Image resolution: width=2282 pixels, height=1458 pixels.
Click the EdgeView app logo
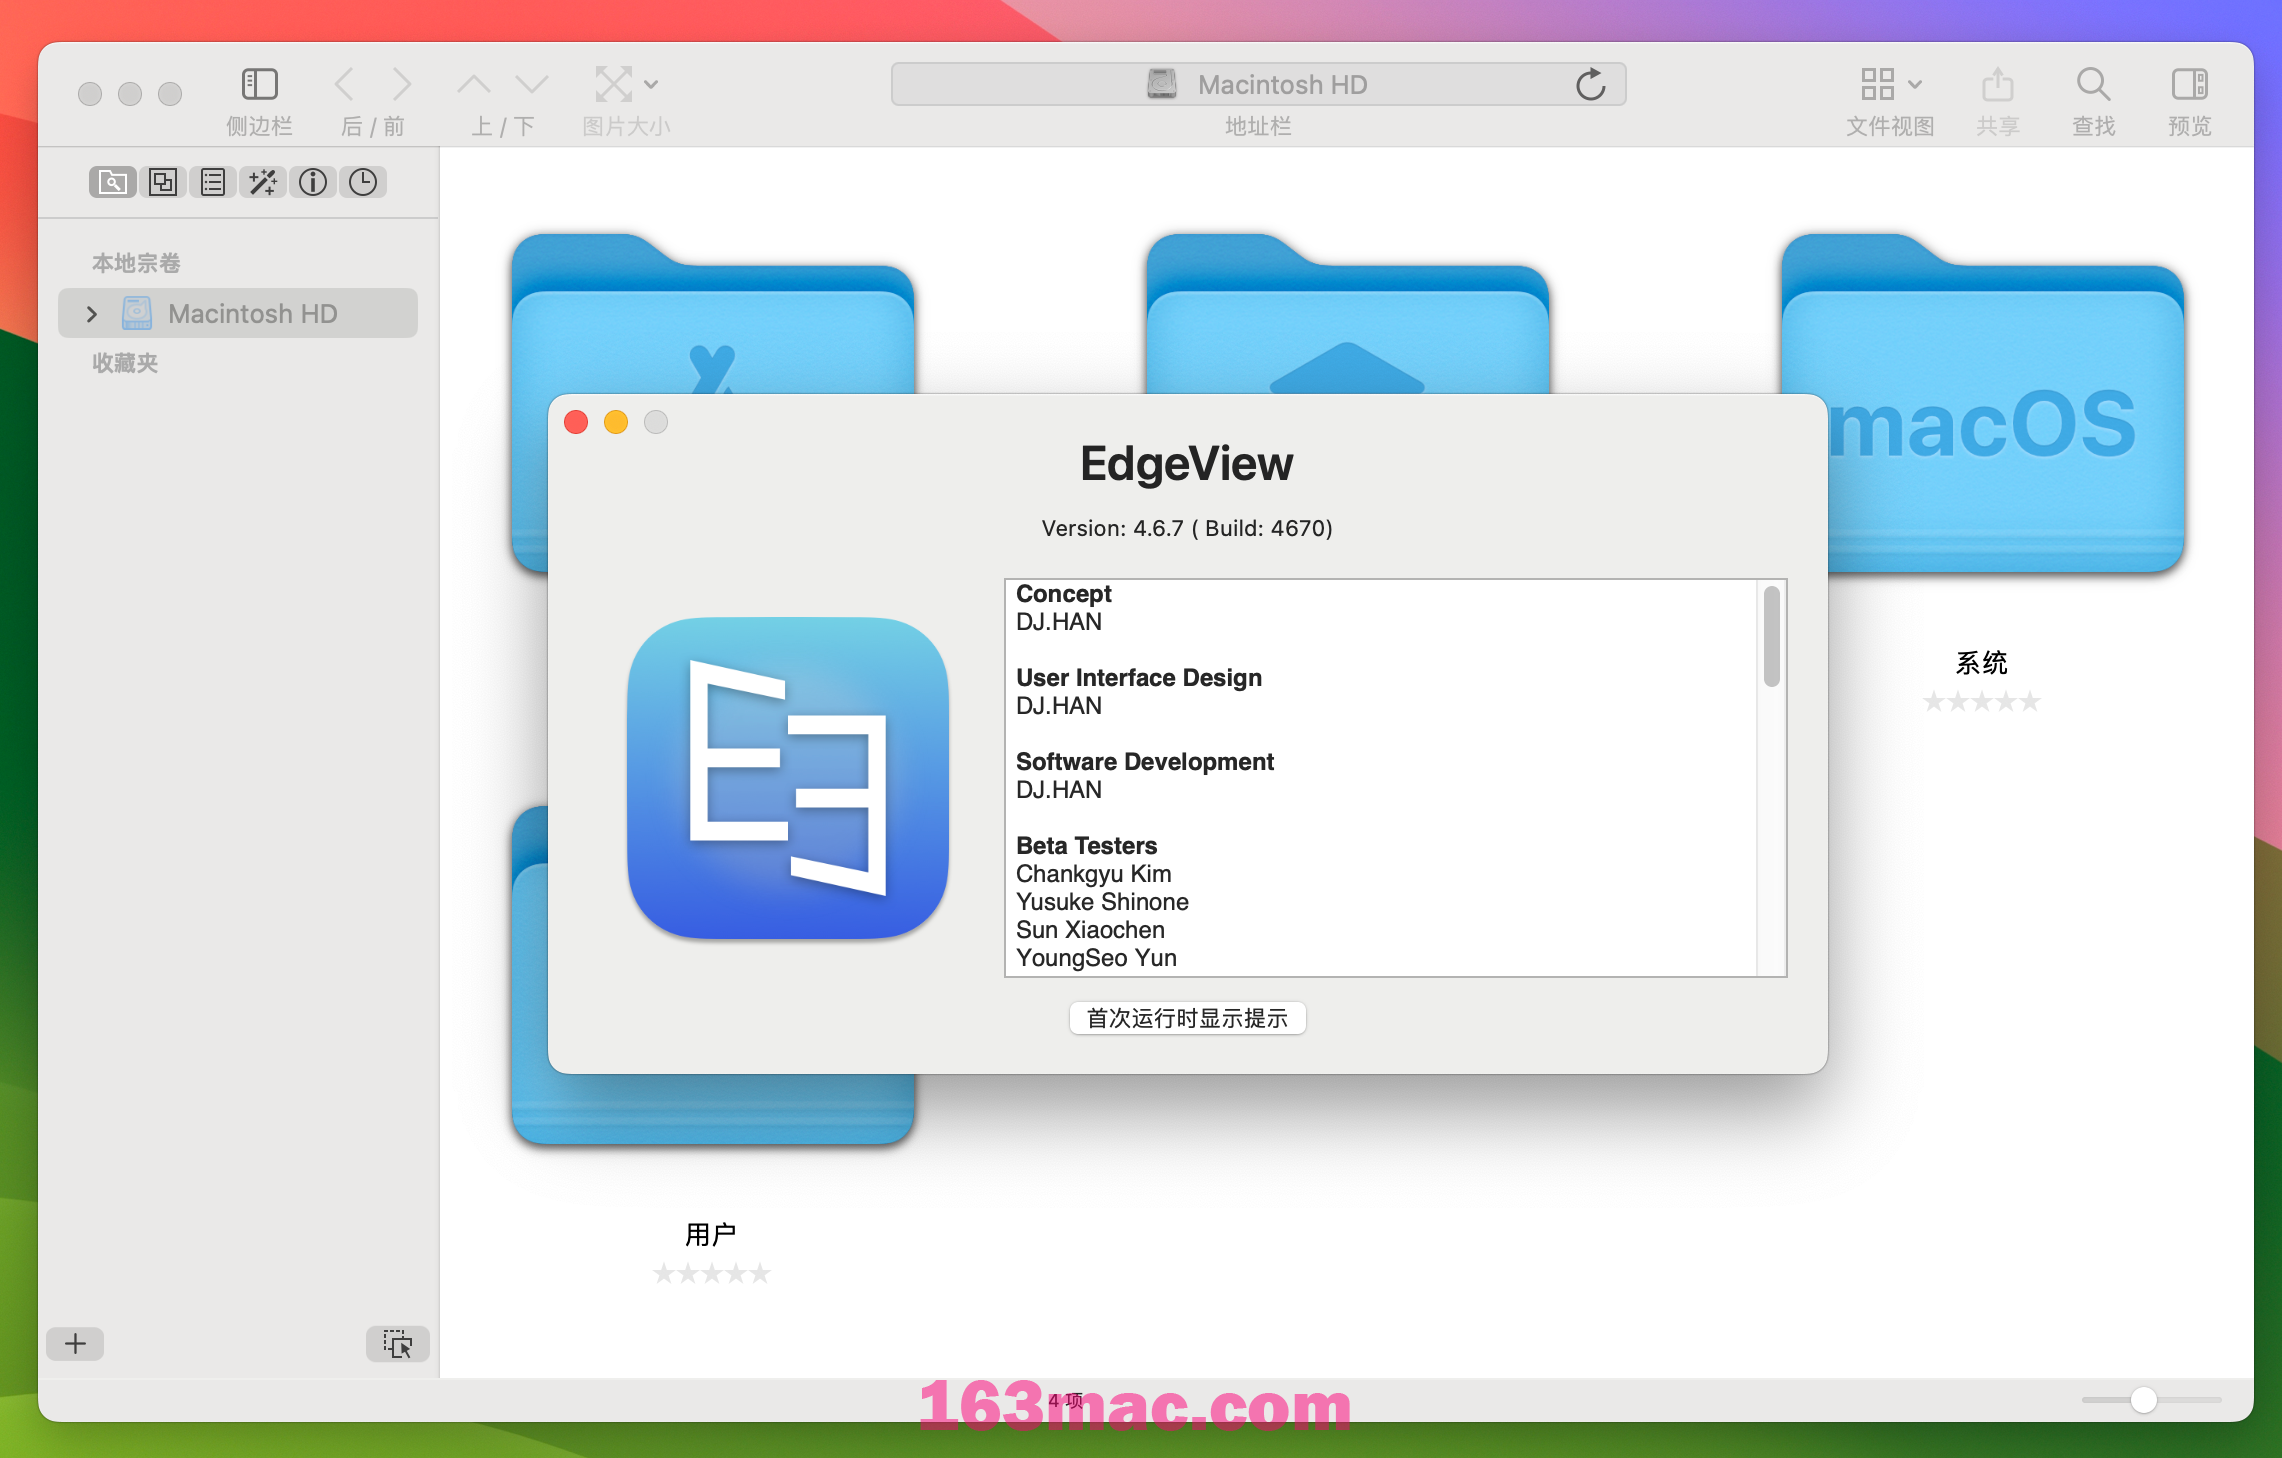[x=788, y=778]
